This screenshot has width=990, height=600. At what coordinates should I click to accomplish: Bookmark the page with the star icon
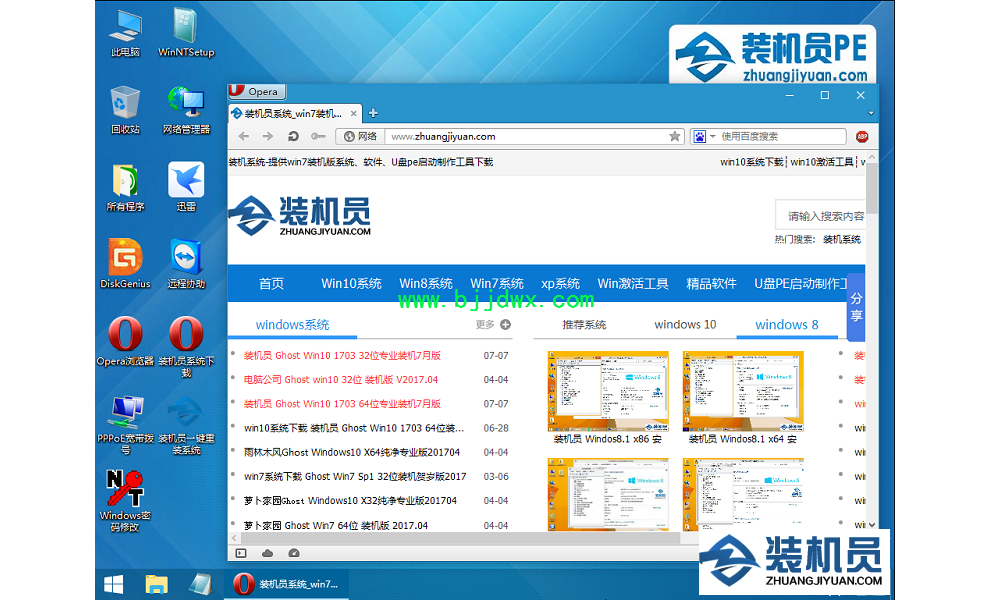(x=675, y=136)
